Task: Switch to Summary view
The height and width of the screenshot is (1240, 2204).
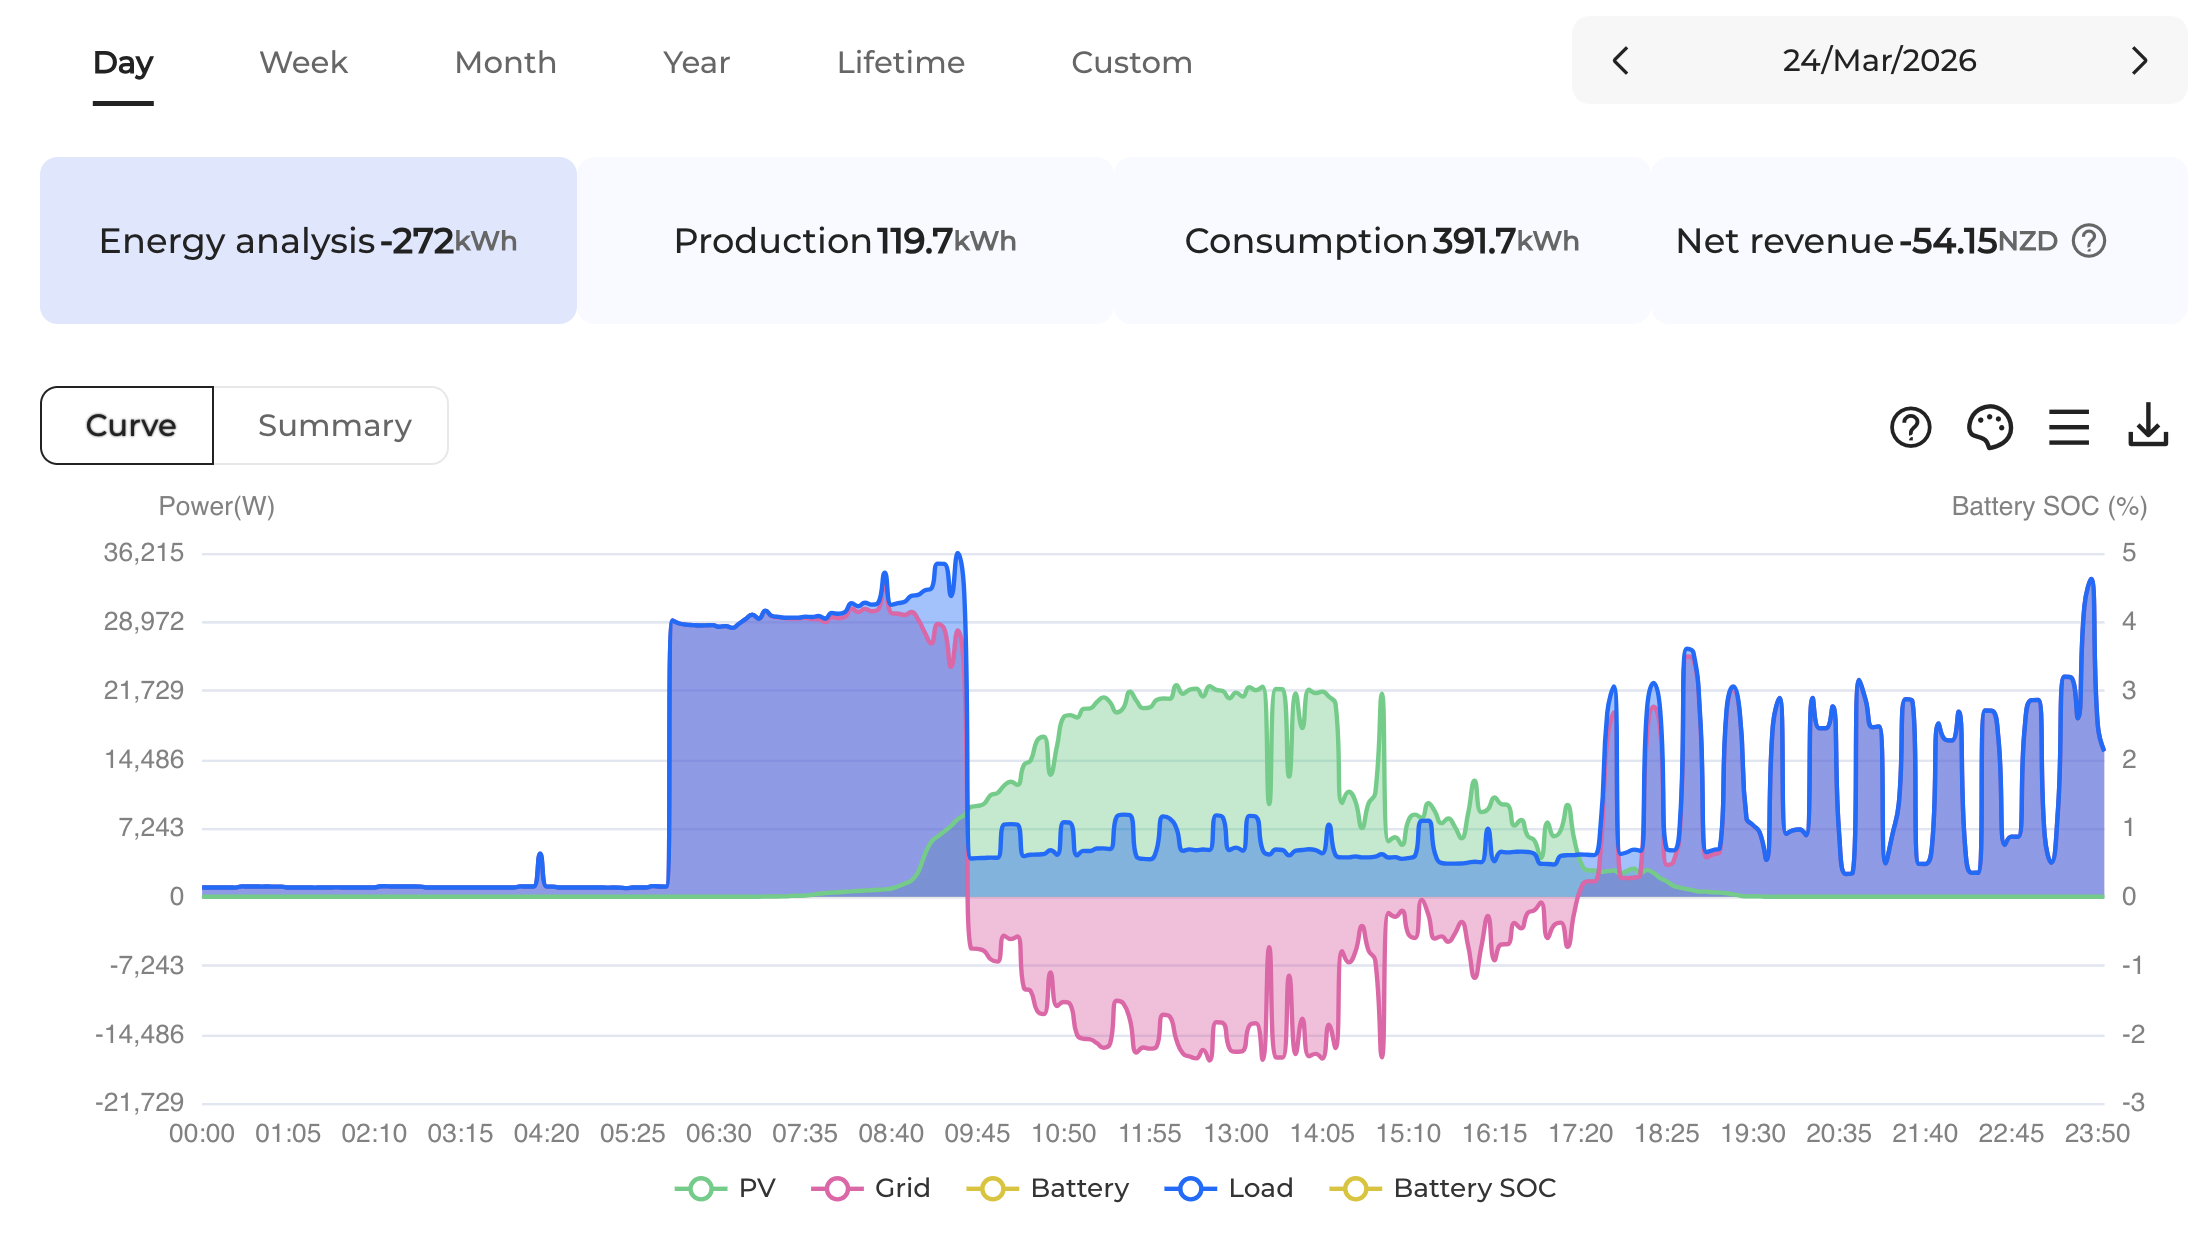Action: (334, 426)
